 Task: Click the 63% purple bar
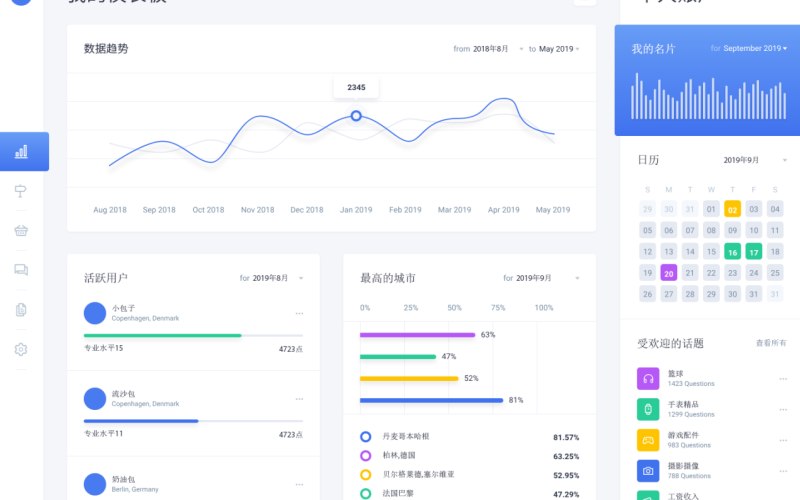[x=417, y=335]
